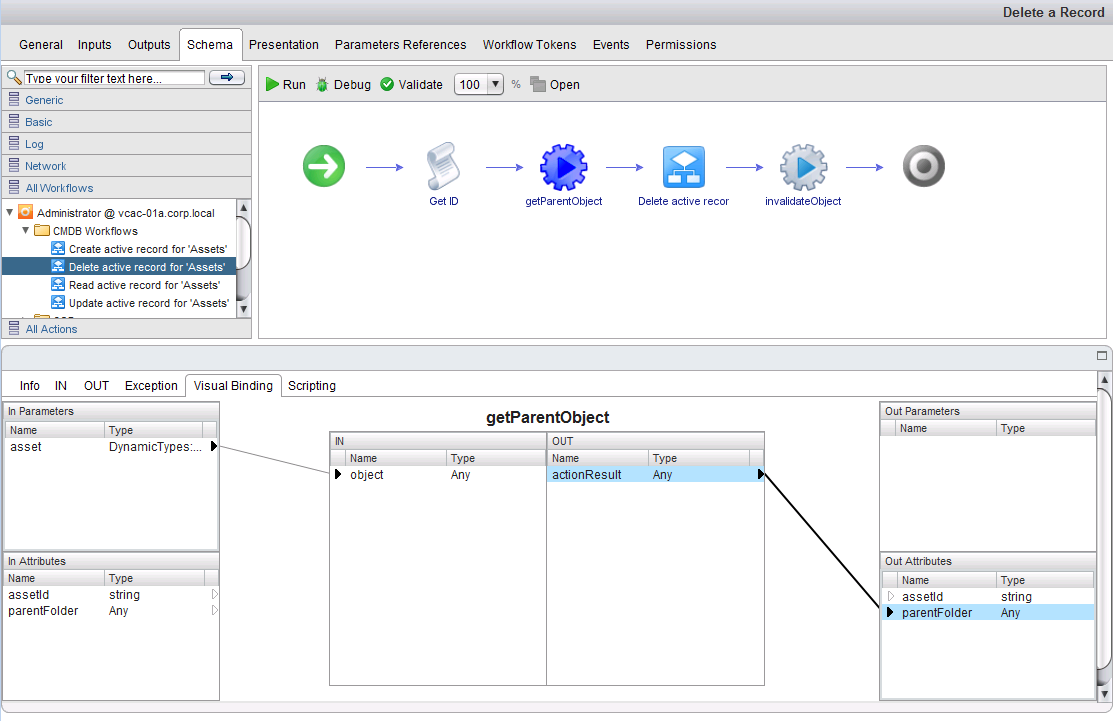Click the assetId In Attributes binding arrow
This screenshot has width=1113, height=721.
(214, 594)
